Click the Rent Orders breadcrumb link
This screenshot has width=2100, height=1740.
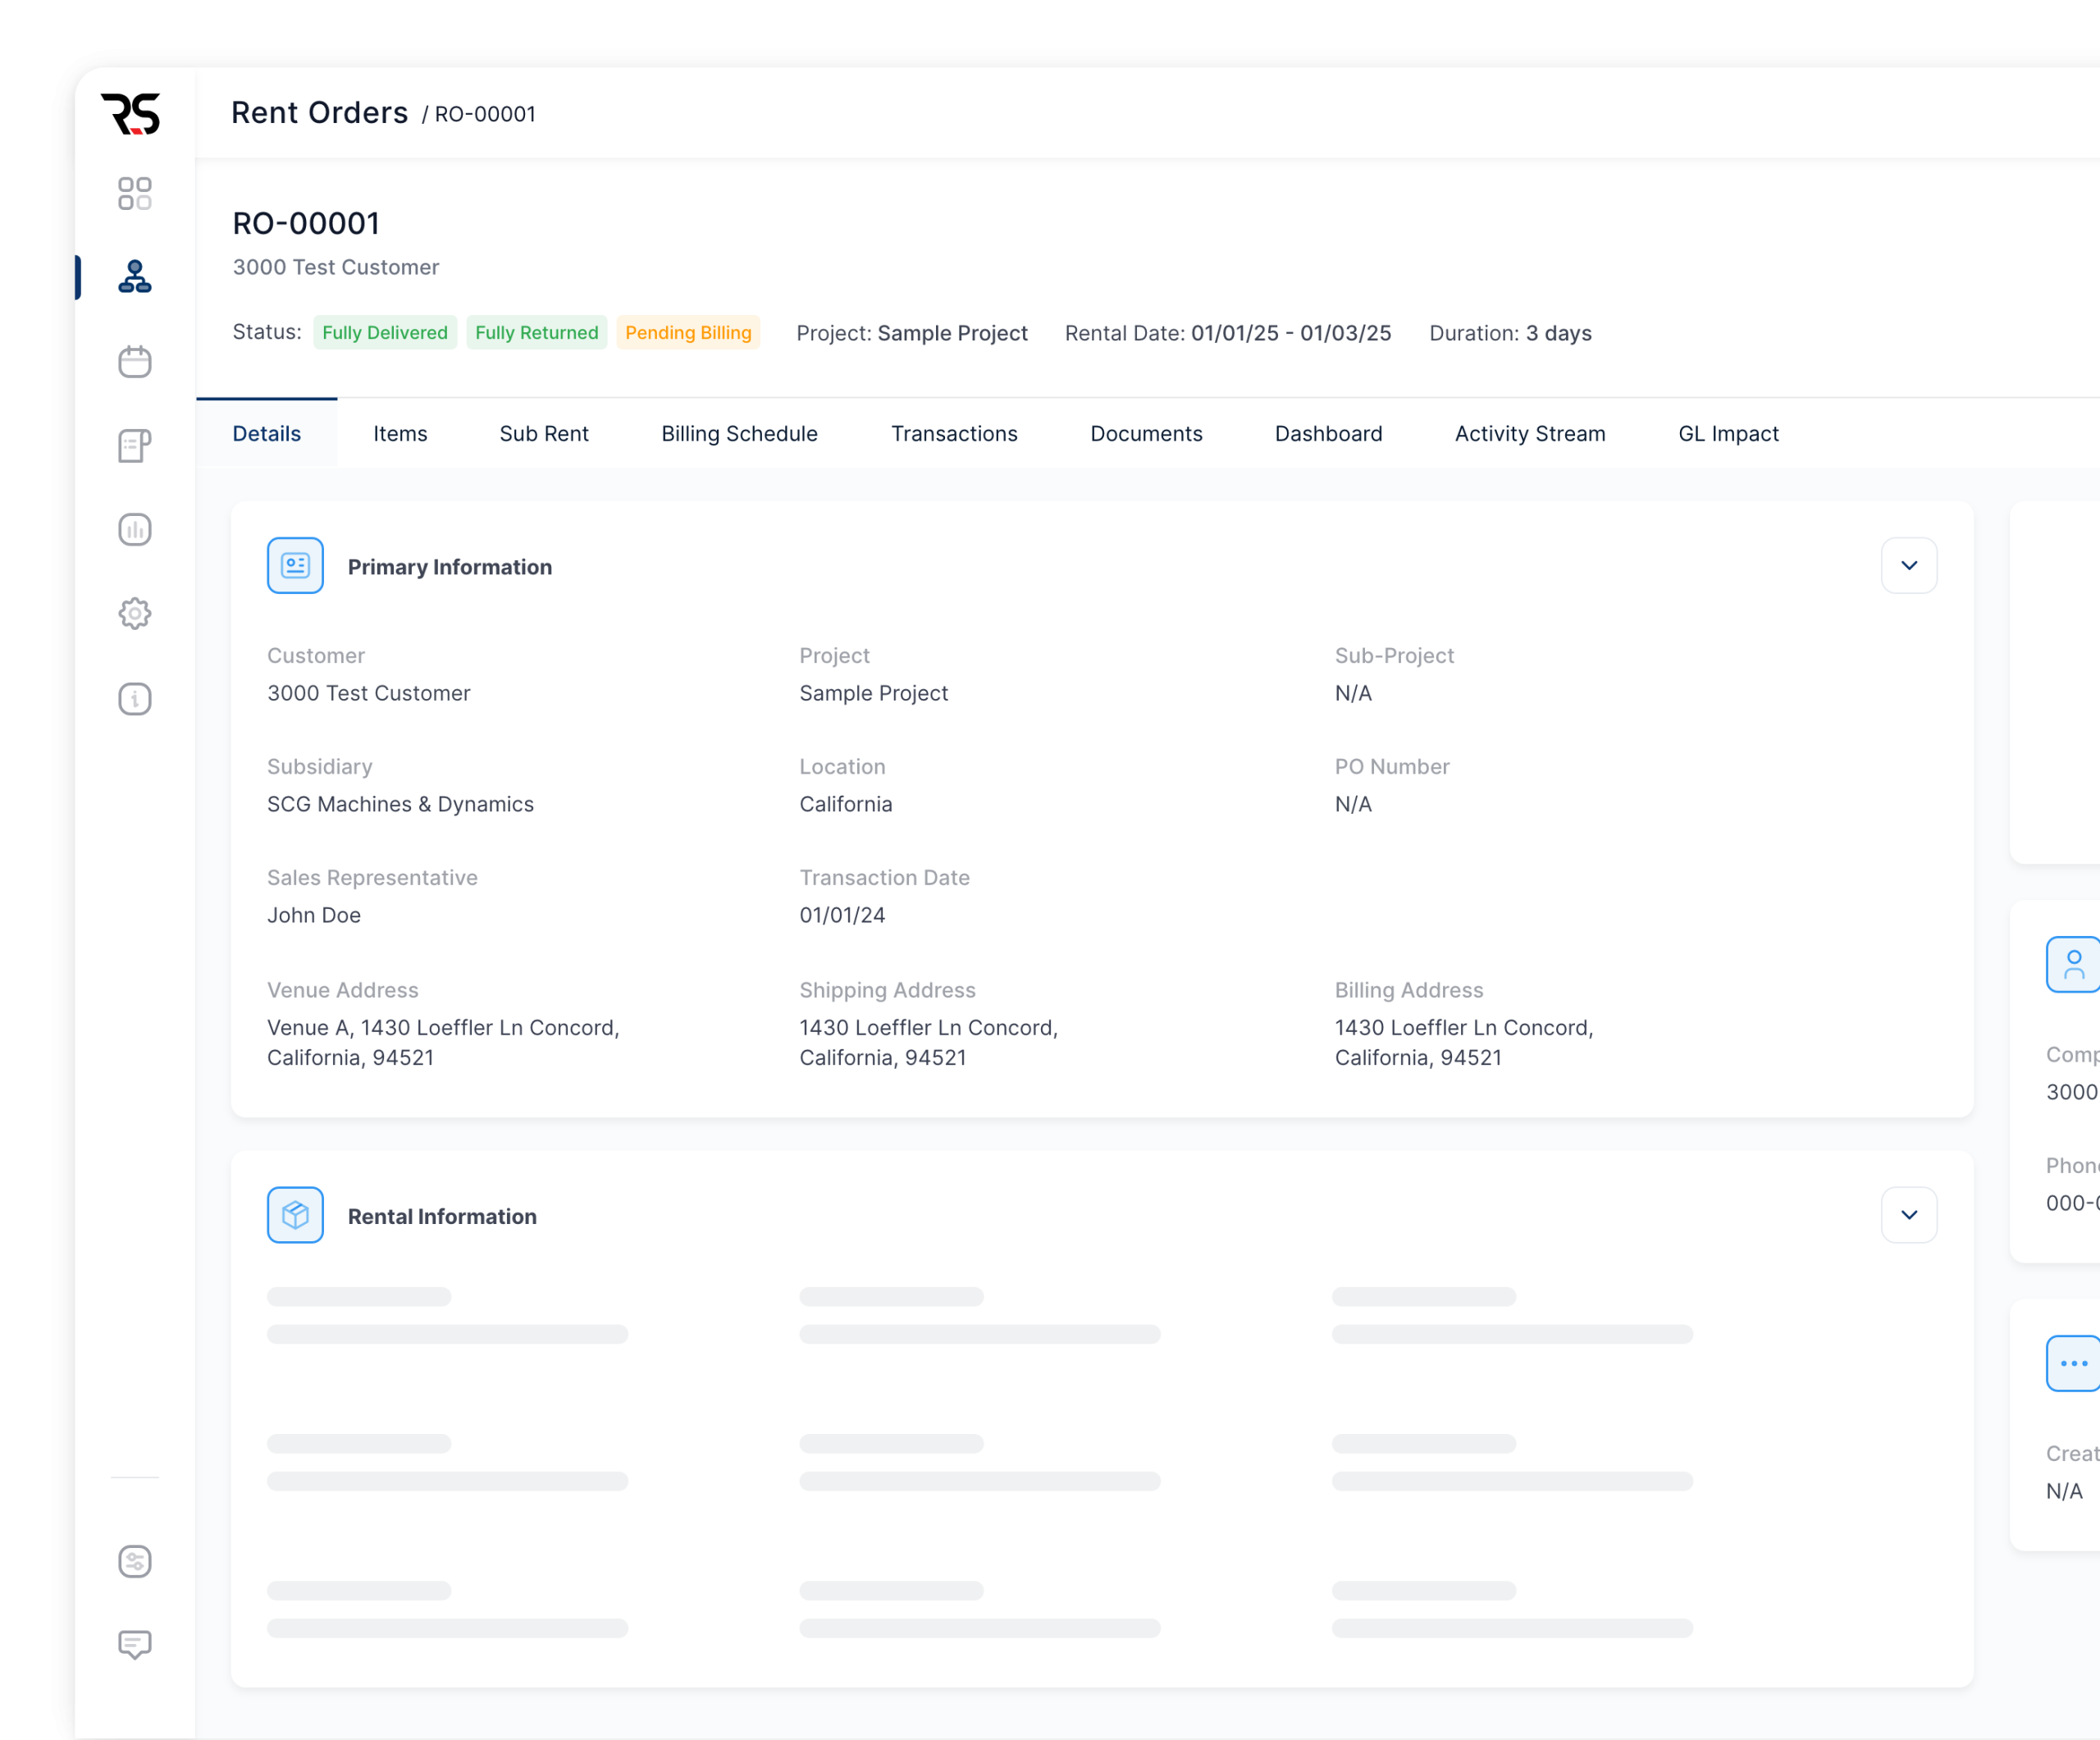[320, 113]
